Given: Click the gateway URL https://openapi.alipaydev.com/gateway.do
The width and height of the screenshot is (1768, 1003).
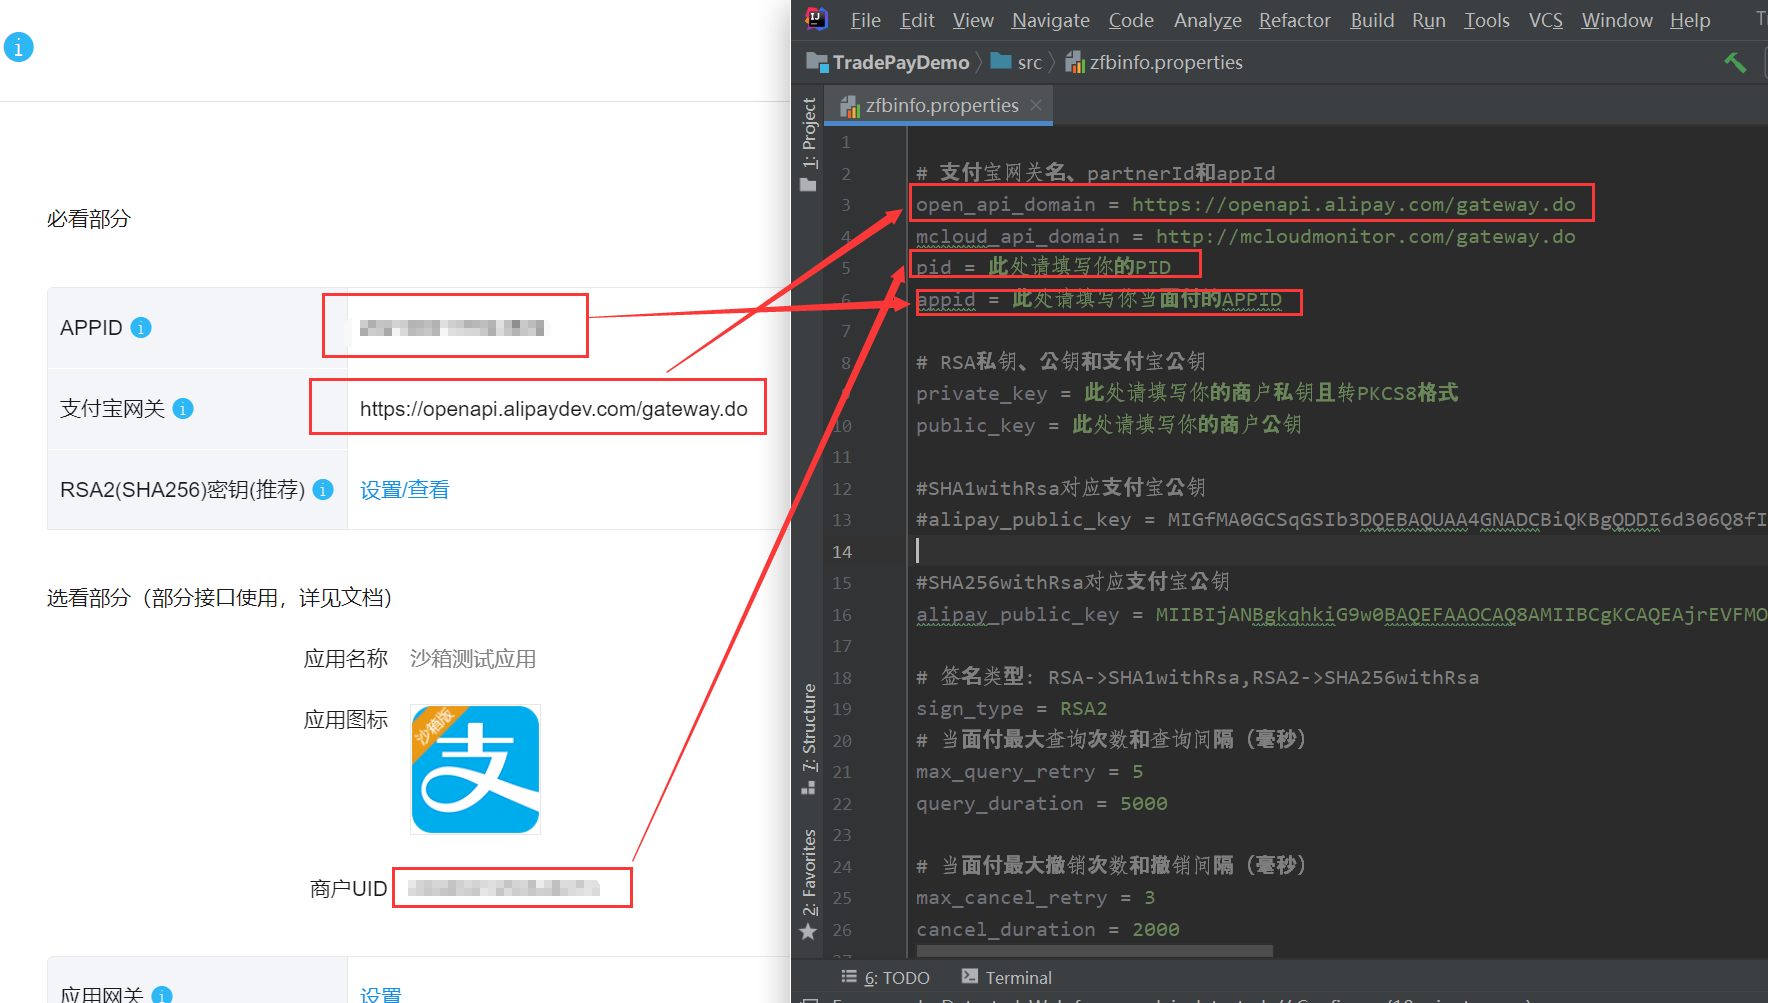Looking at the screenshot, I should [x=554, y=409].
